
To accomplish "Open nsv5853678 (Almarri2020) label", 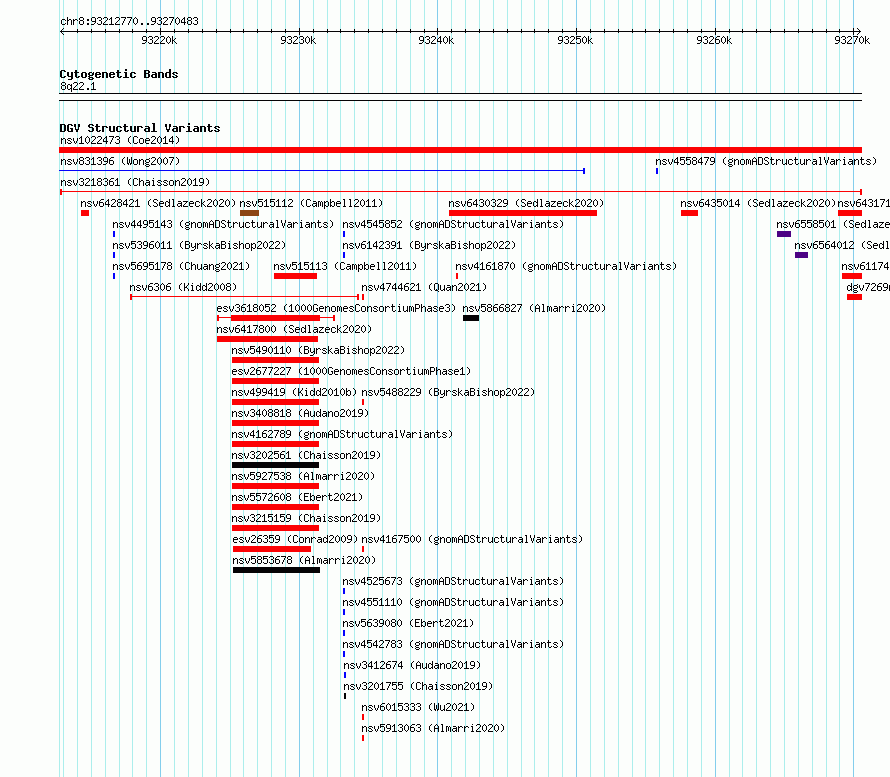I will point(304,560).
